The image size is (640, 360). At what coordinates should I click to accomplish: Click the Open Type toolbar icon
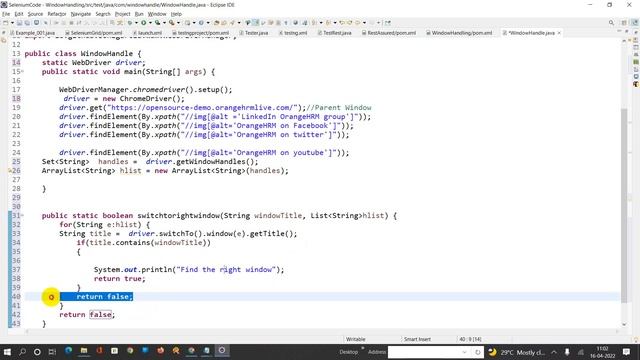(x=217, y=23)
